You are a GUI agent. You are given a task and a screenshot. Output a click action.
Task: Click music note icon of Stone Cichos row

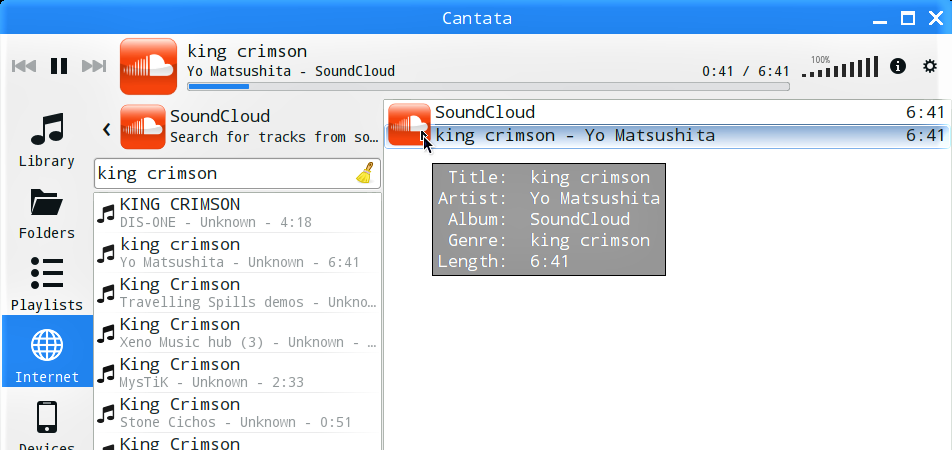click(x=106, y=414)
